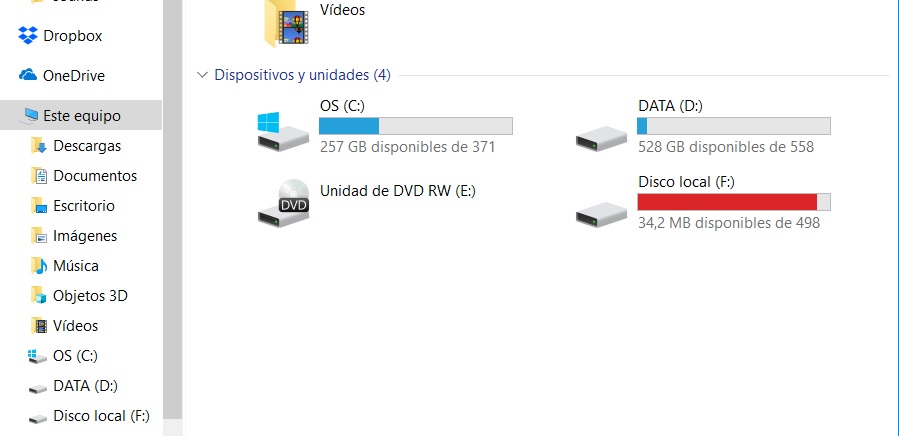This screenshot has height=436, width=899.
Task: Open the DVD RW (E:) drive icon
Action: coord(283,204)
